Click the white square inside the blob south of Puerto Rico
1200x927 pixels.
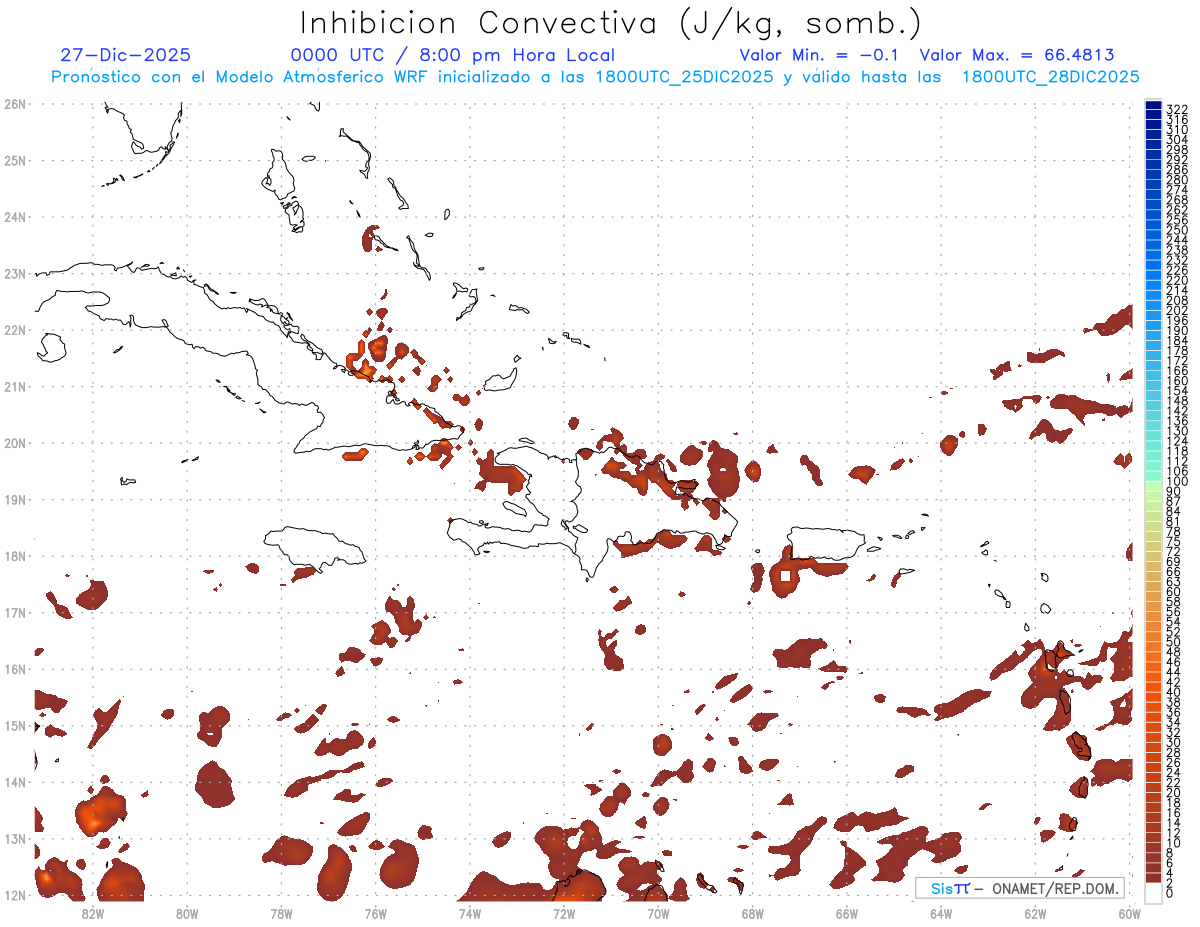pyautogui.click(x=785, y=576)
